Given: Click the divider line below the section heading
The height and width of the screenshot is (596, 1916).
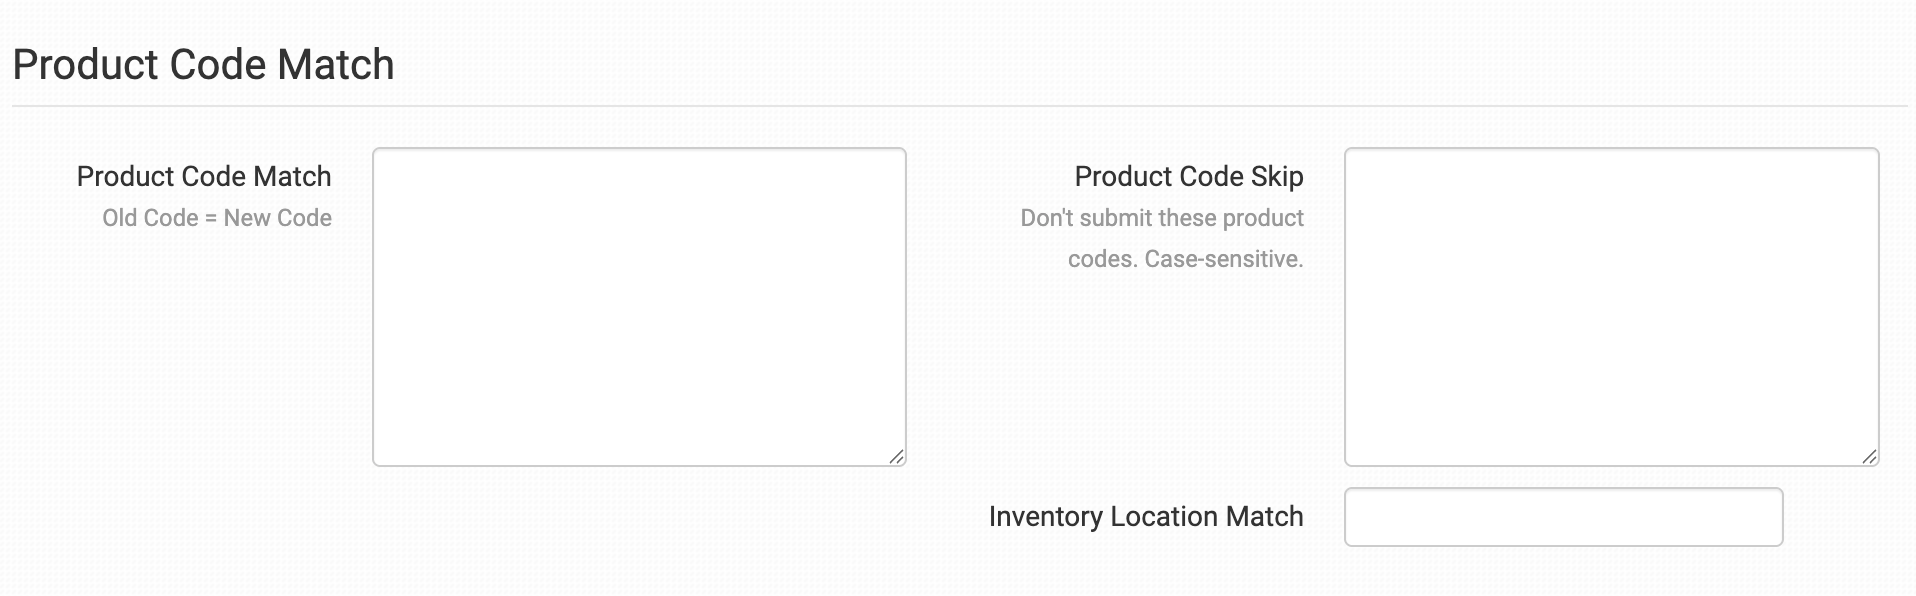Looking at the screenshot, I should click(x=958, y=106).
